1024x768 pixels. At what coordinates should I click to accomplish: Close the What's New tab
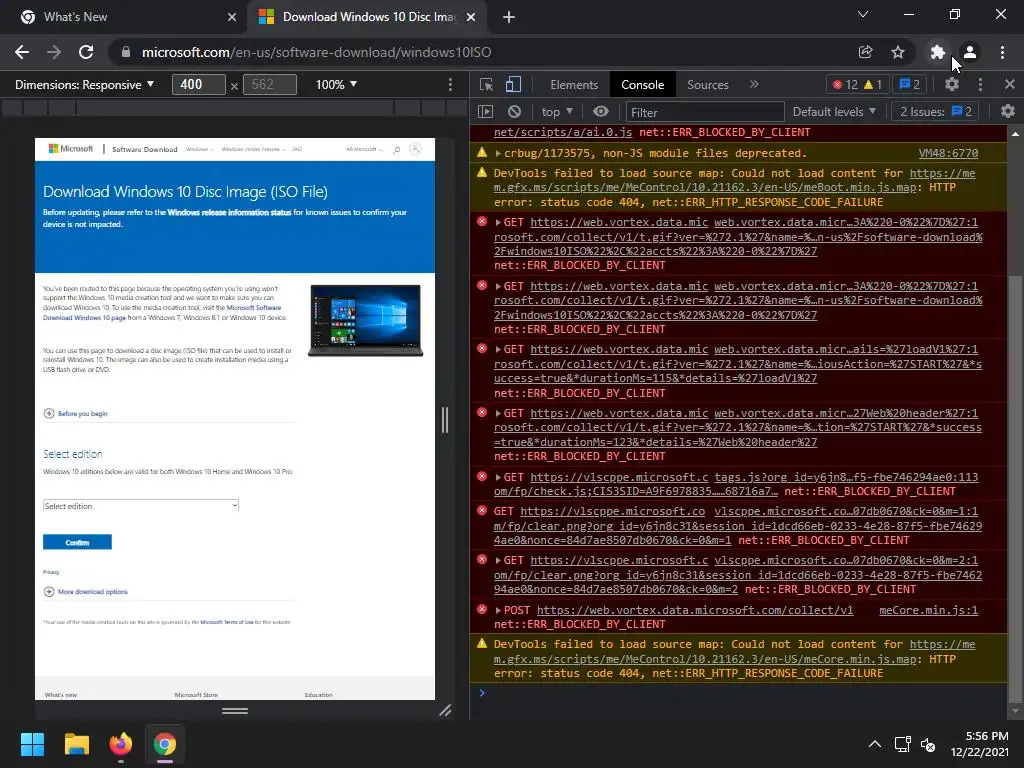[232, 17]
